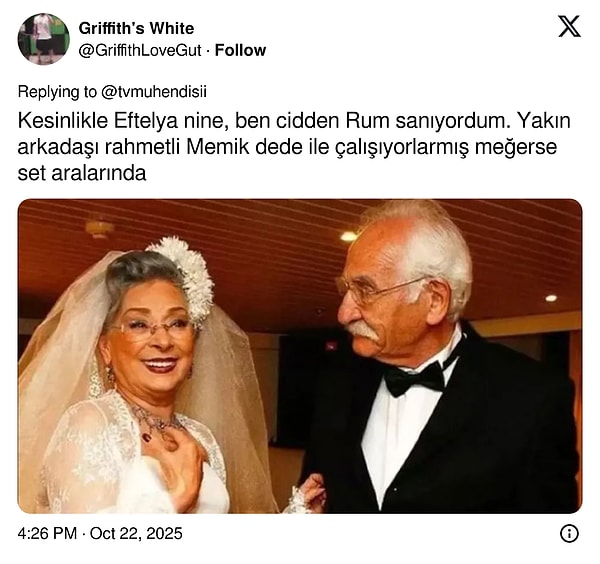Click the groom's glasses in the photo

point(377,289)
